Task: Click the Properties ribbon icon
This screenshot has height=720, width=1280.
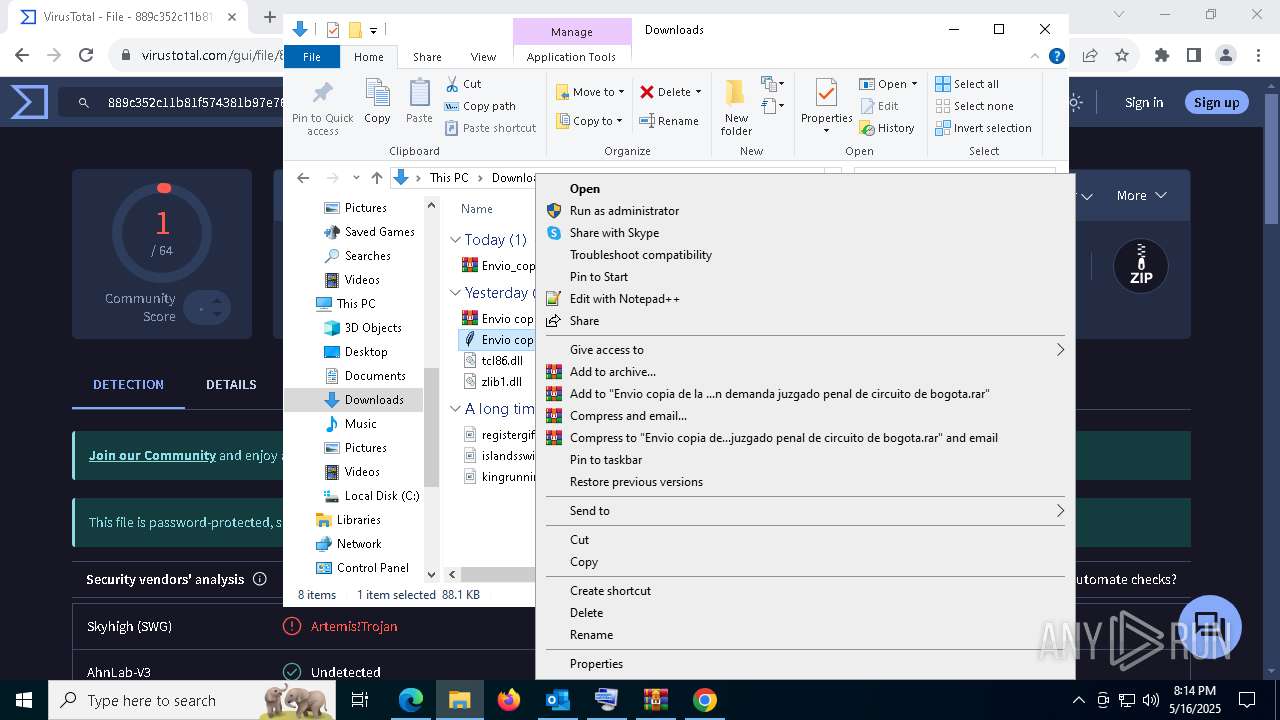Action: (826, 107)
